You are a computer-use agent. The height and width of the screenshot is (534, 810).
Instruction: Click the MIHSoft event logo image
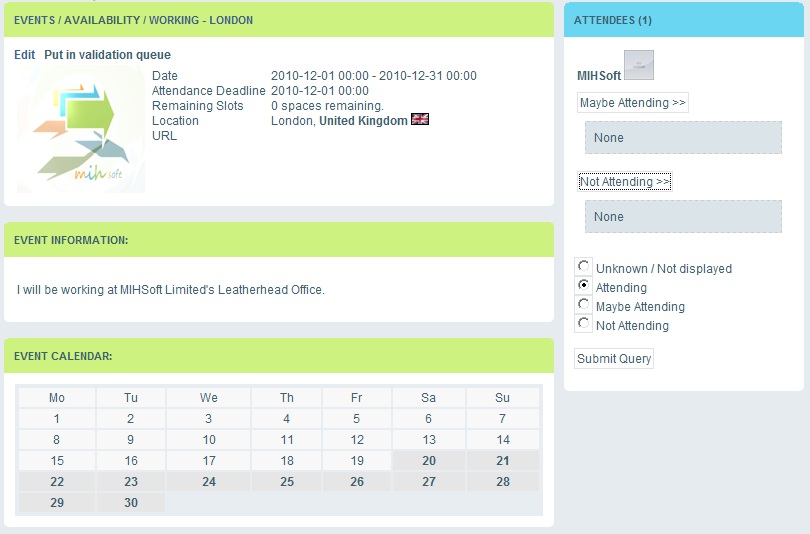pos(80,130)
